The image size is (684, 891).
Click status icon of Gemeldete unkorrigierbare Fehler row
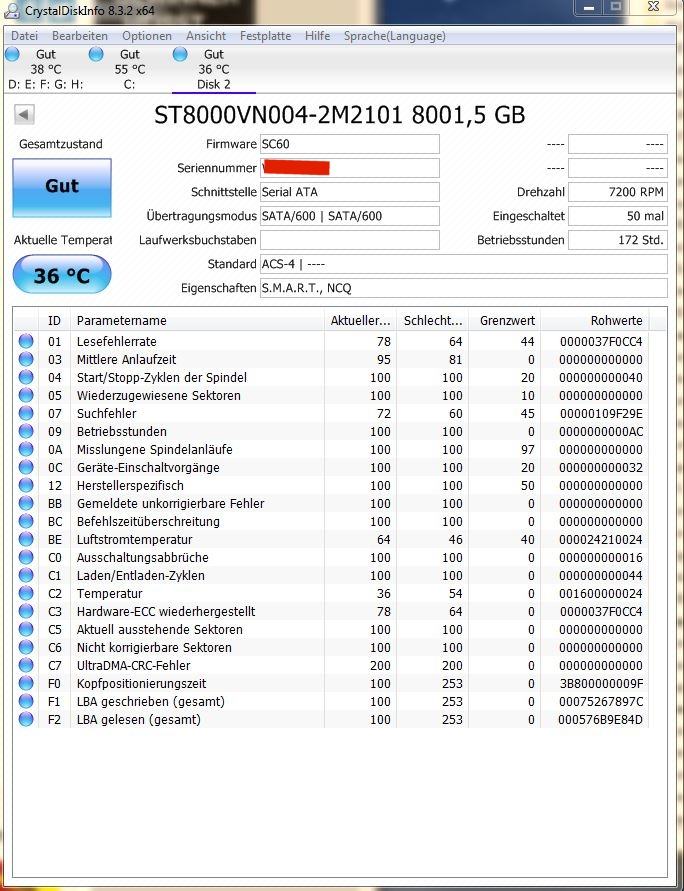click(26, 503)
